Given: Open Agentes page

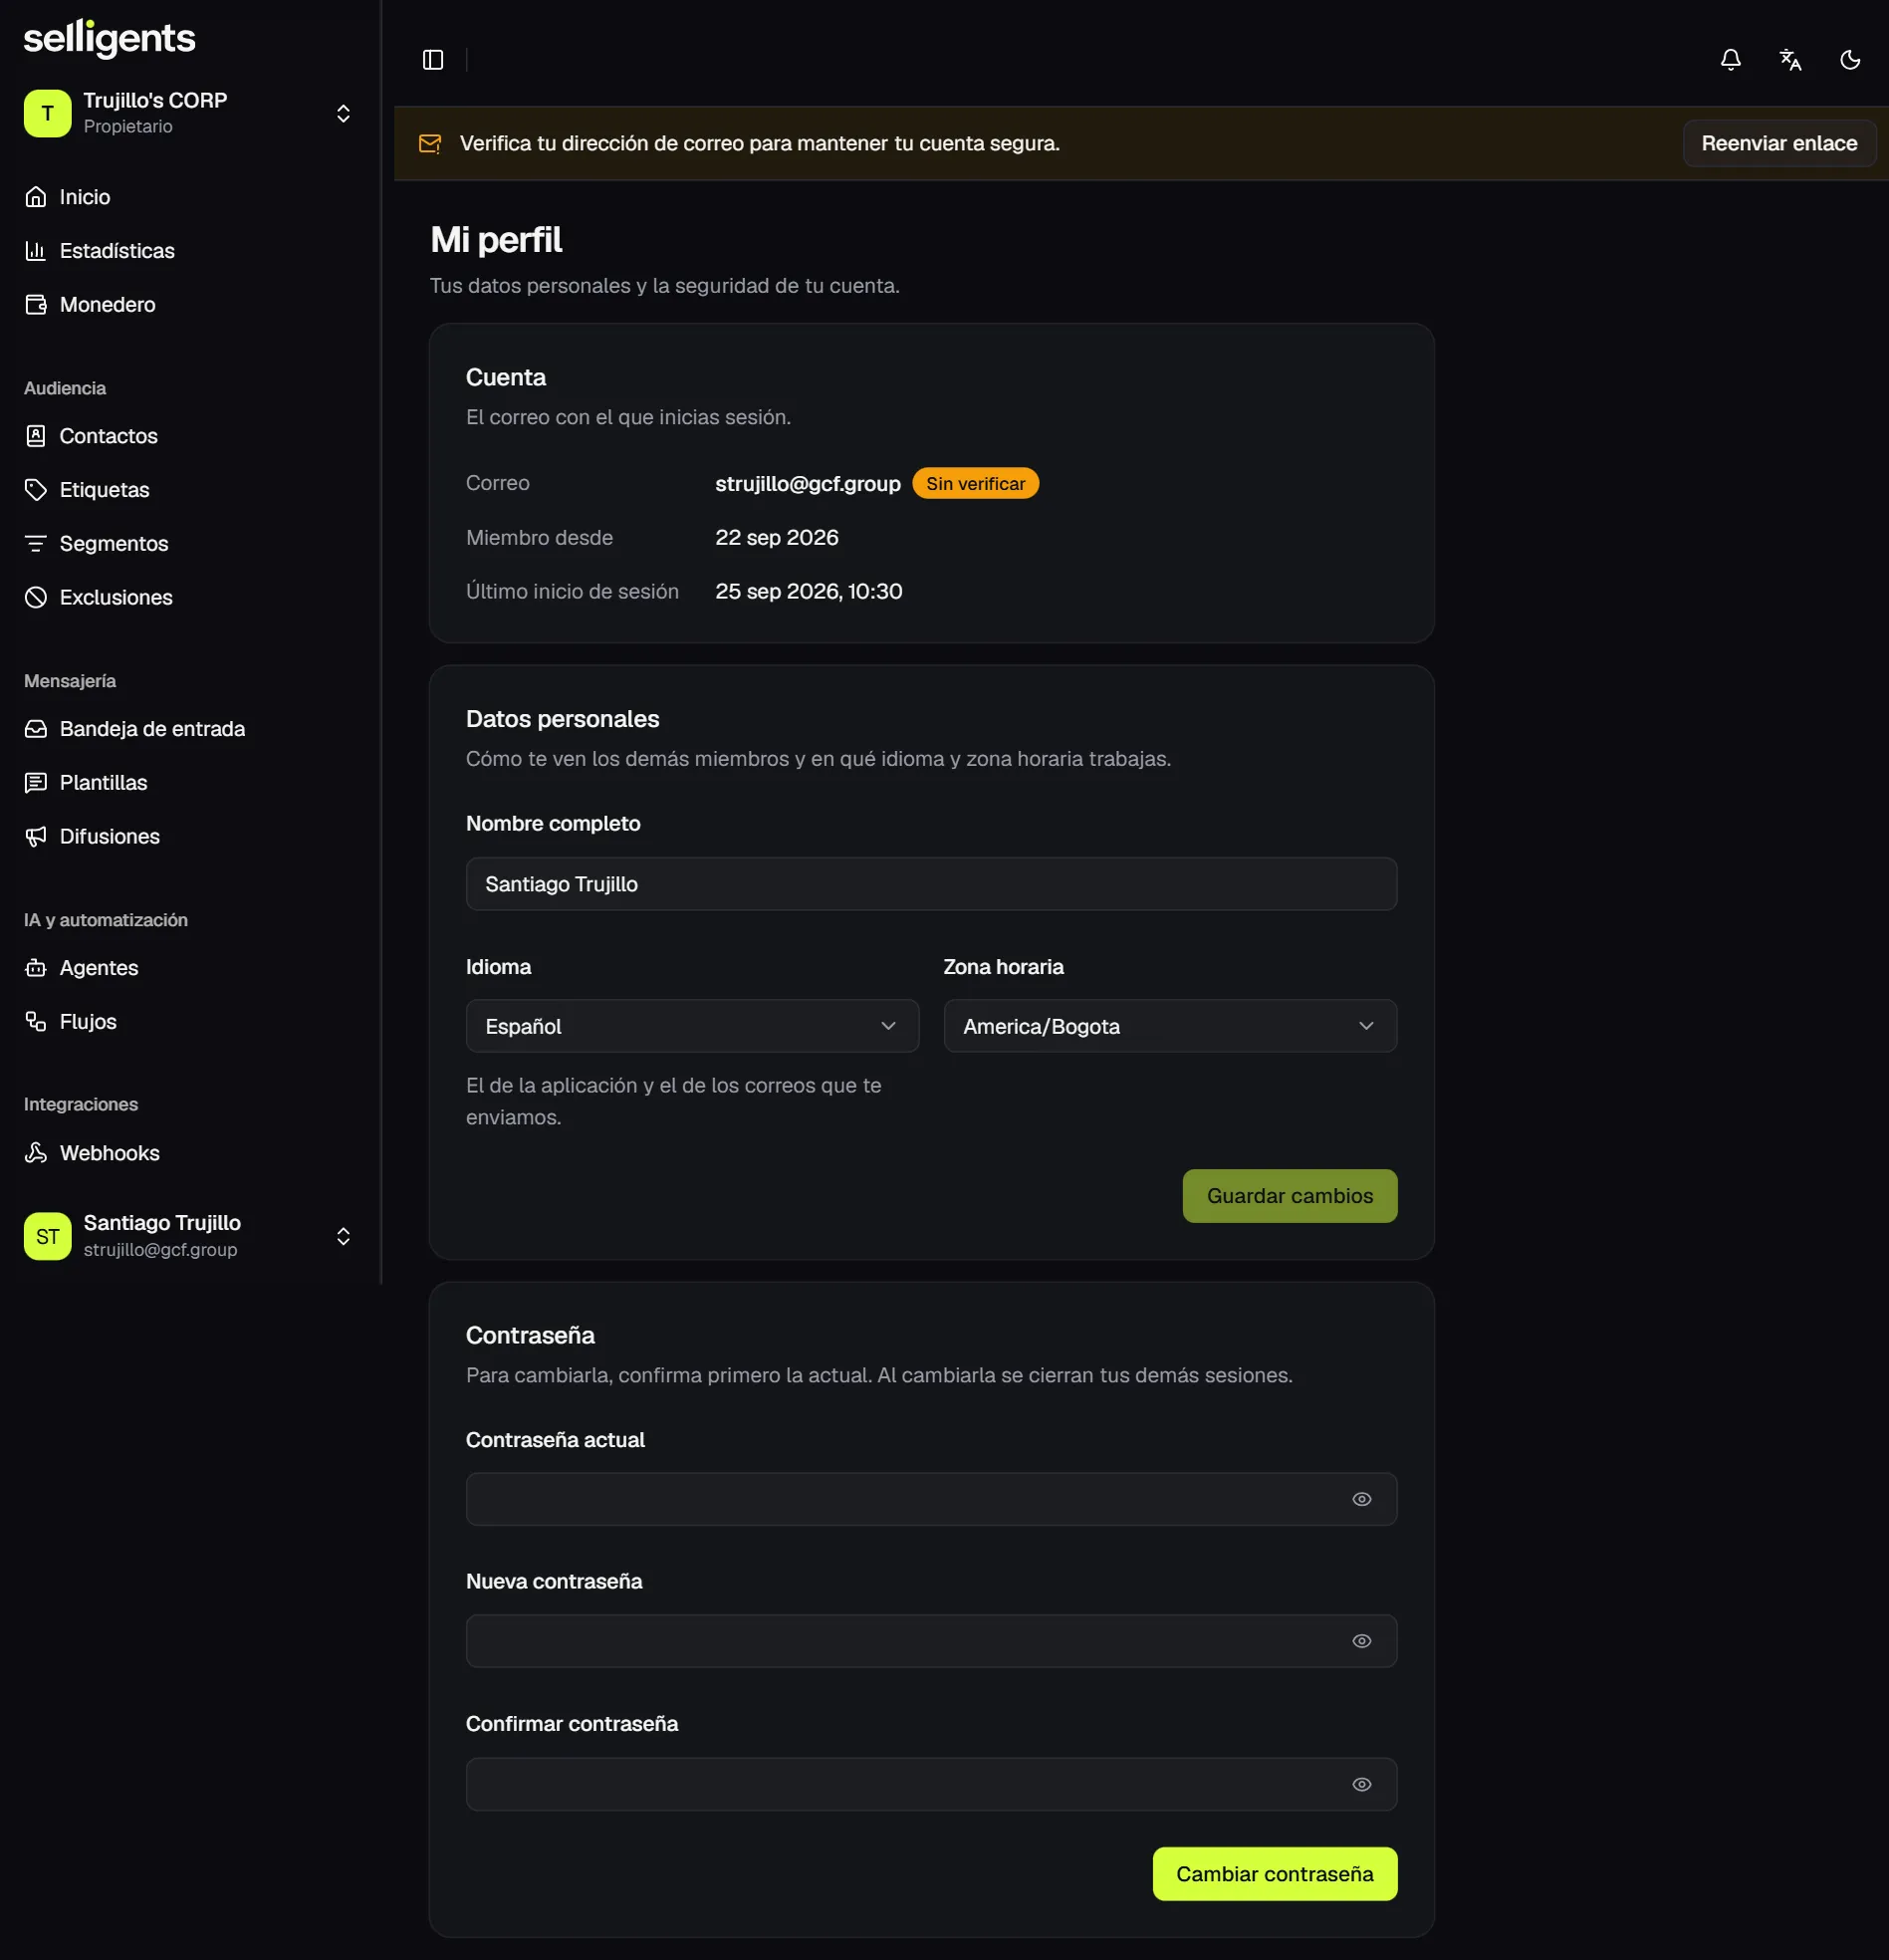Looking at the screenshot, I should coord(190,968).
